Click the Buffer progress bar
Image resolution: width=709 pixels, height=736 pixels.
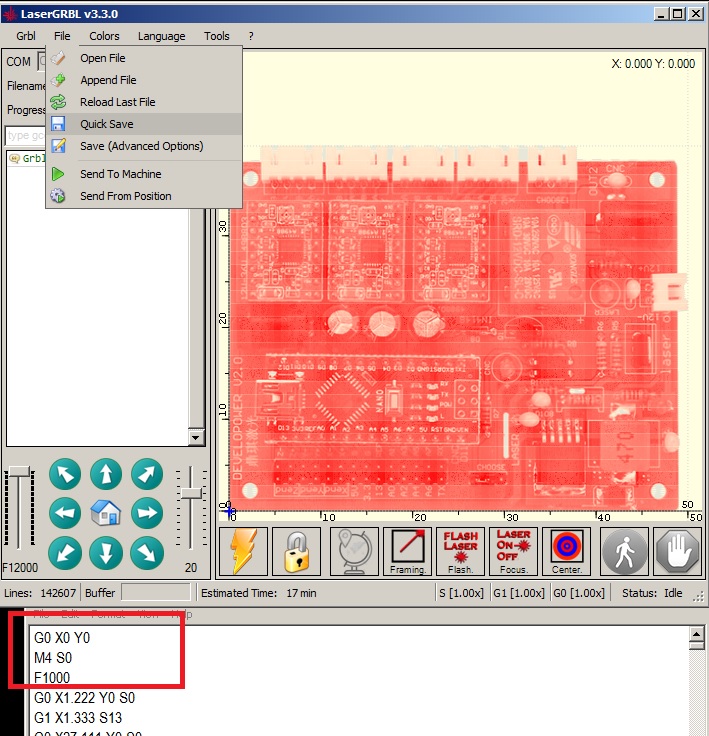(156, 593)
